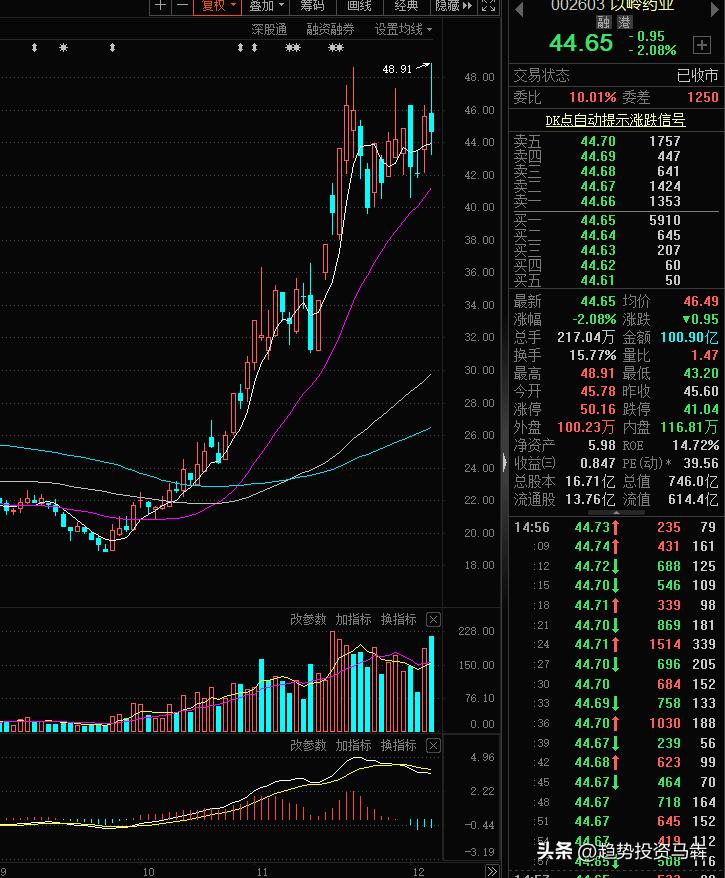Click the first event marker above chart

coord(35,48)
